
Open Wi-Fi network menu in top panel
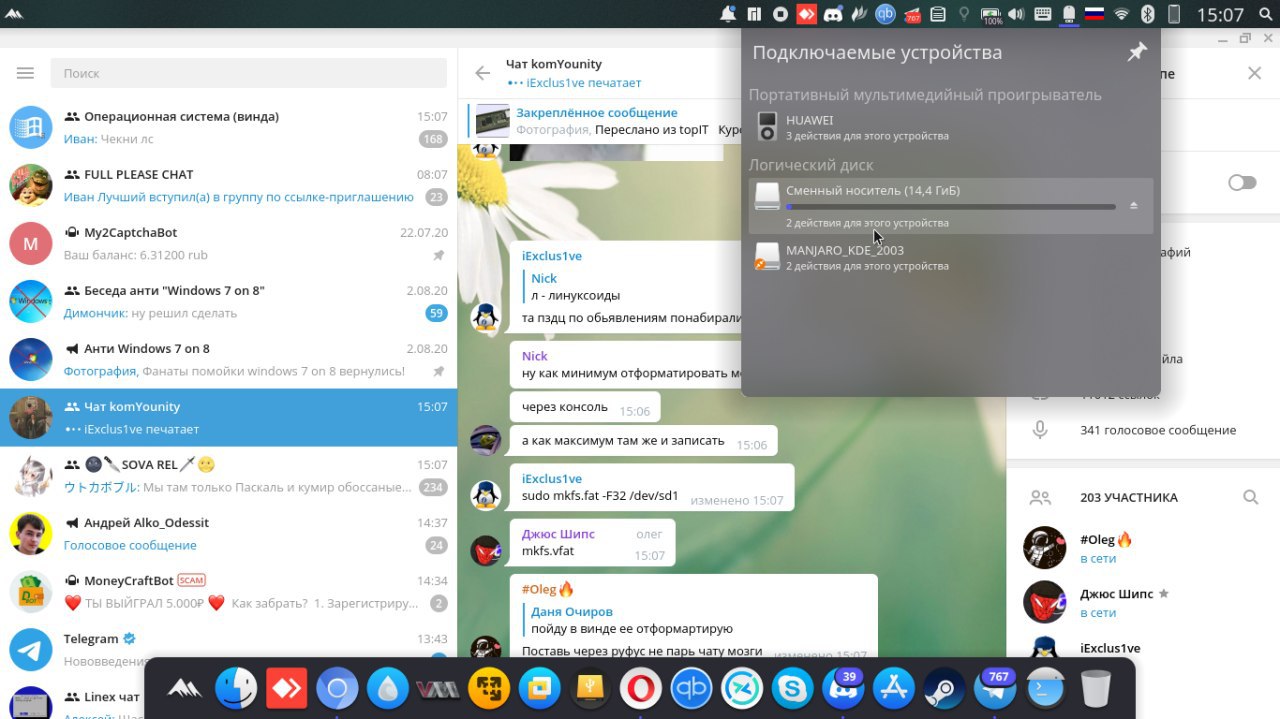(1122, 14)
